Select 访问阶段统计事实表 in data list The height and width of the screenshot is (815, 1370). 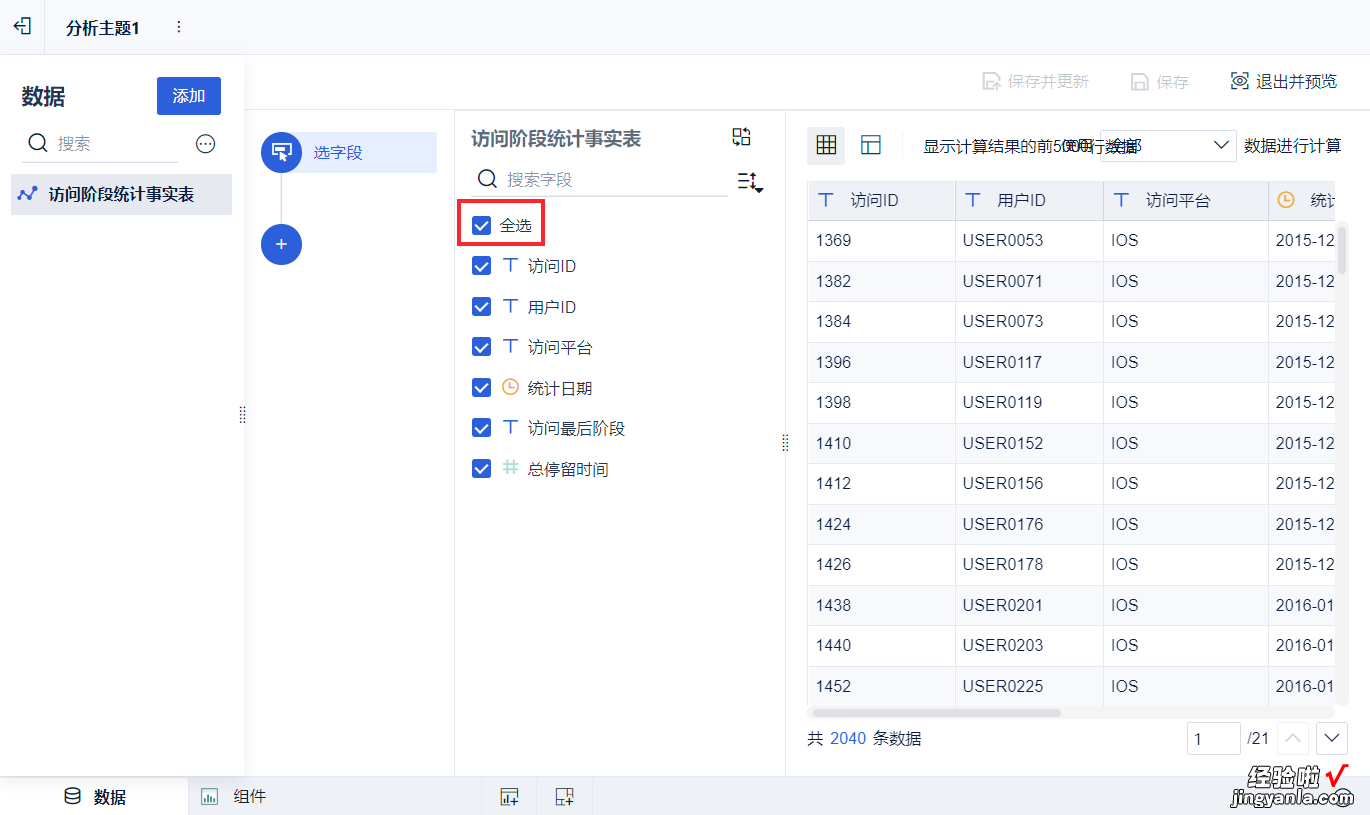point(121,194)
